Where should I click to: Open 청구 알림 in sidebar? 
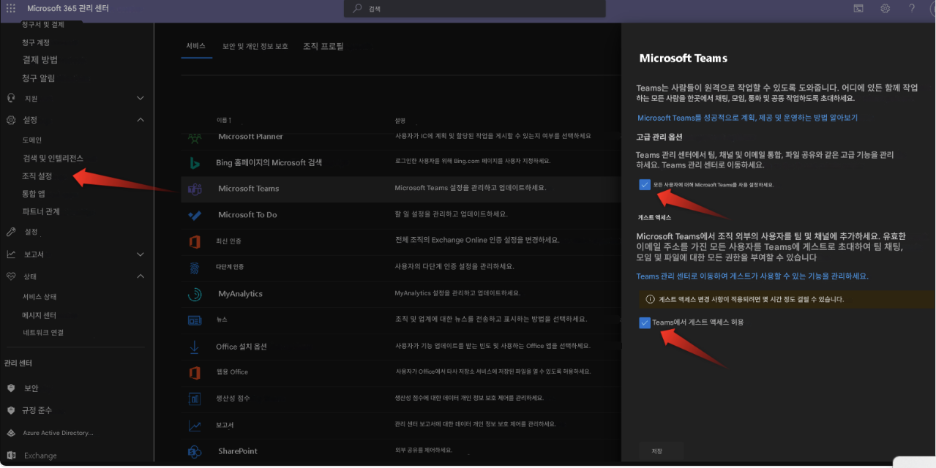click(38, 78)
